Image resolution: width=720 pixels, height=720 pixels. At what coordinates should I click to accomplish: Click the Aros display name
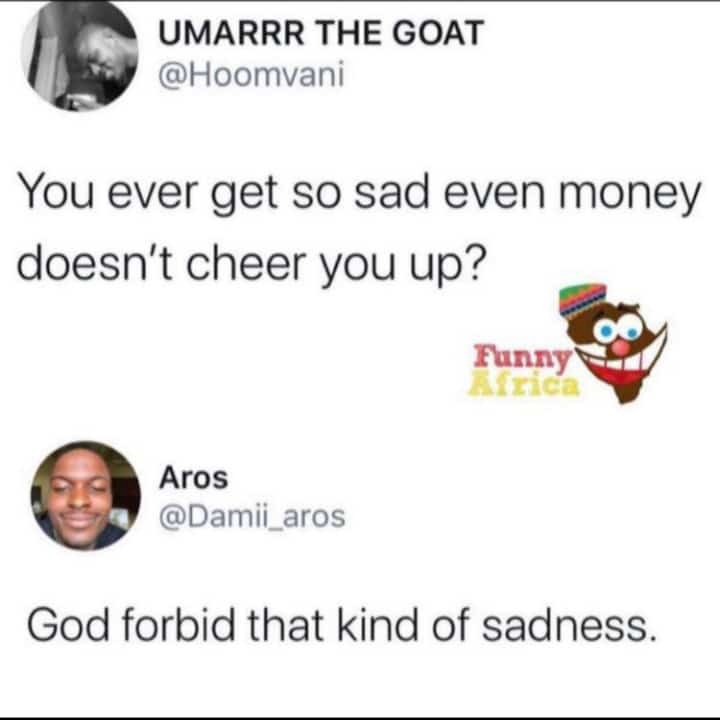(193, 478)
